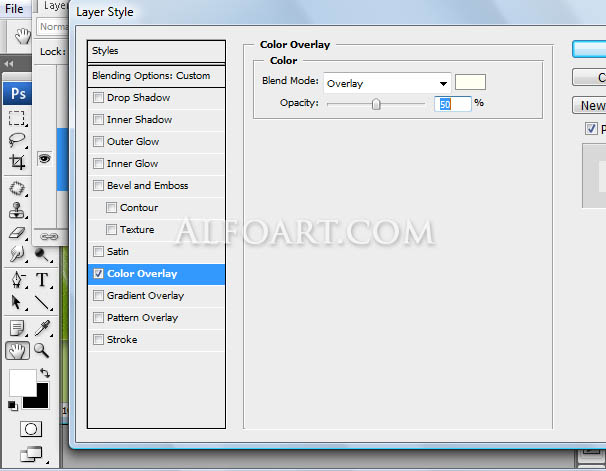Select the Horizontal Type tool
The width and height of the screenshot is (606, 471).
coord(42,280)
